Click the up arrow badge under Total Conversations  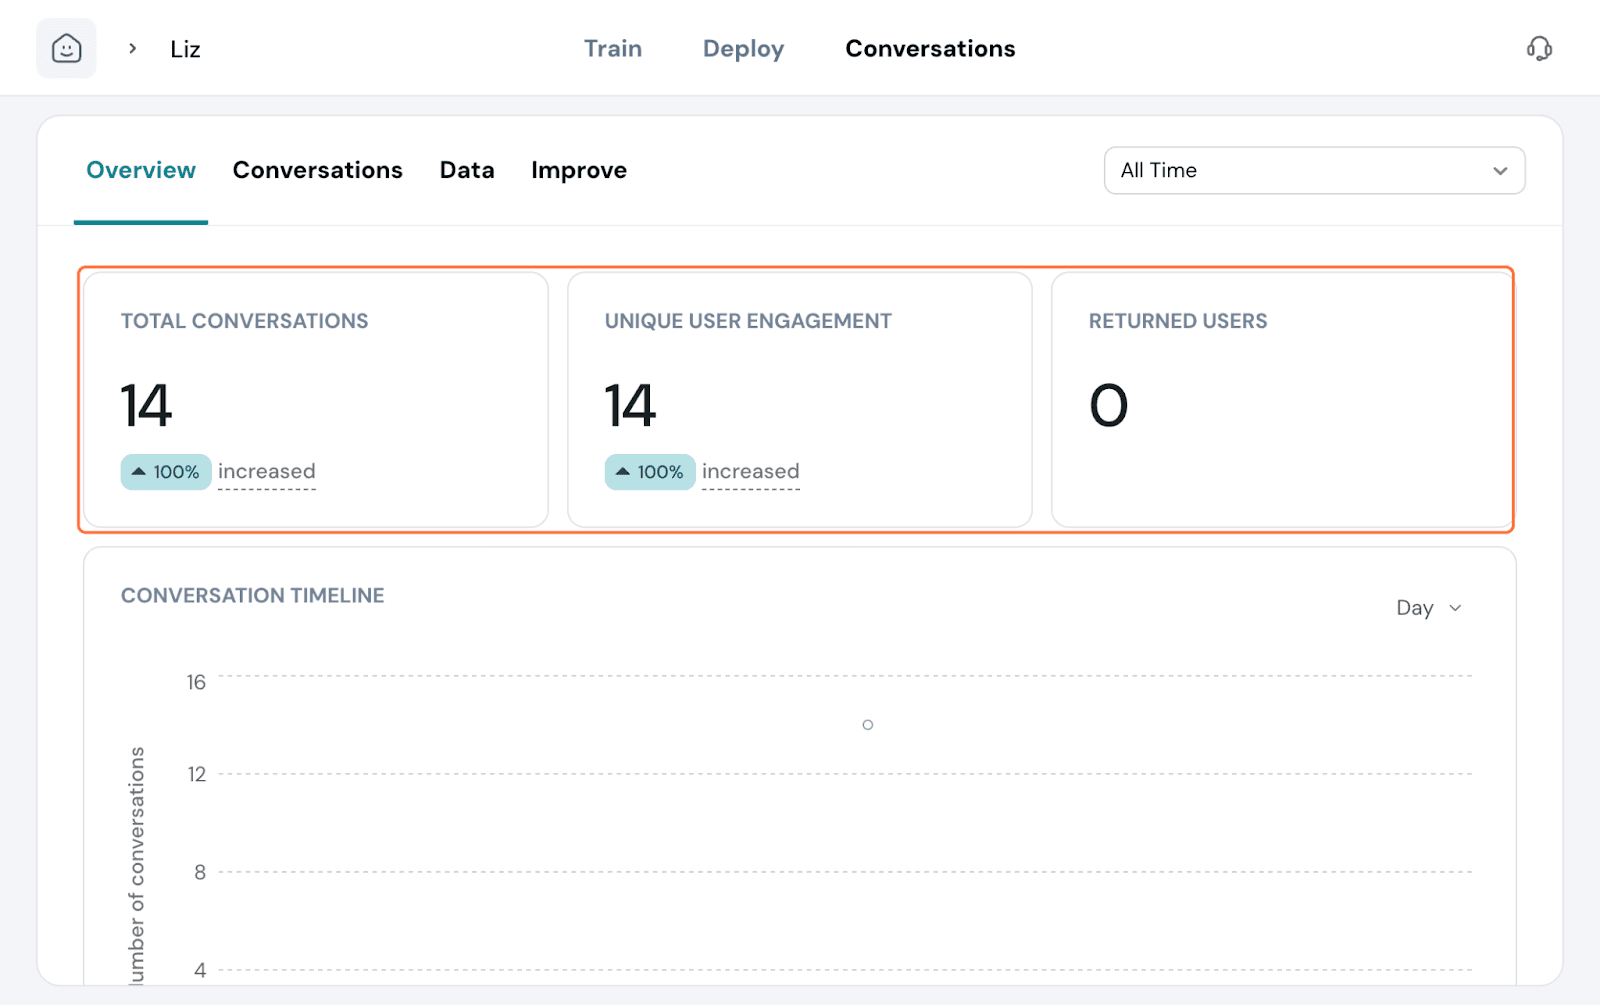(139, 472)
